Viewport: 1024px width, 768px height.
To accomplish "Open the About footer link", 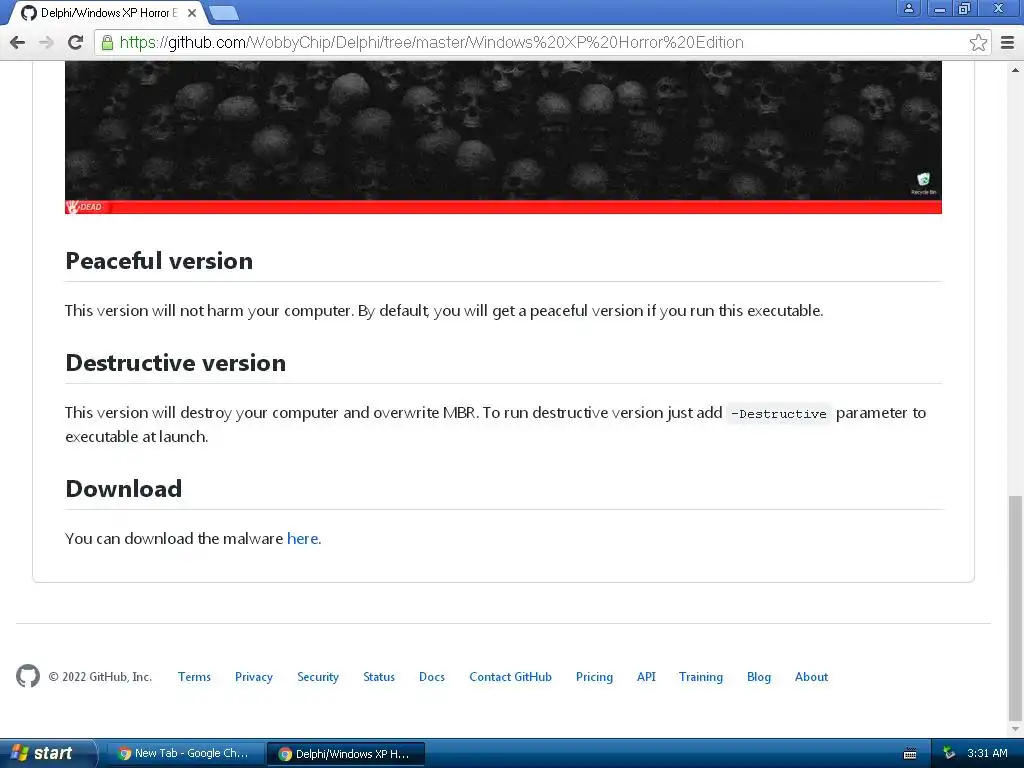I will (x=811, y=677).
